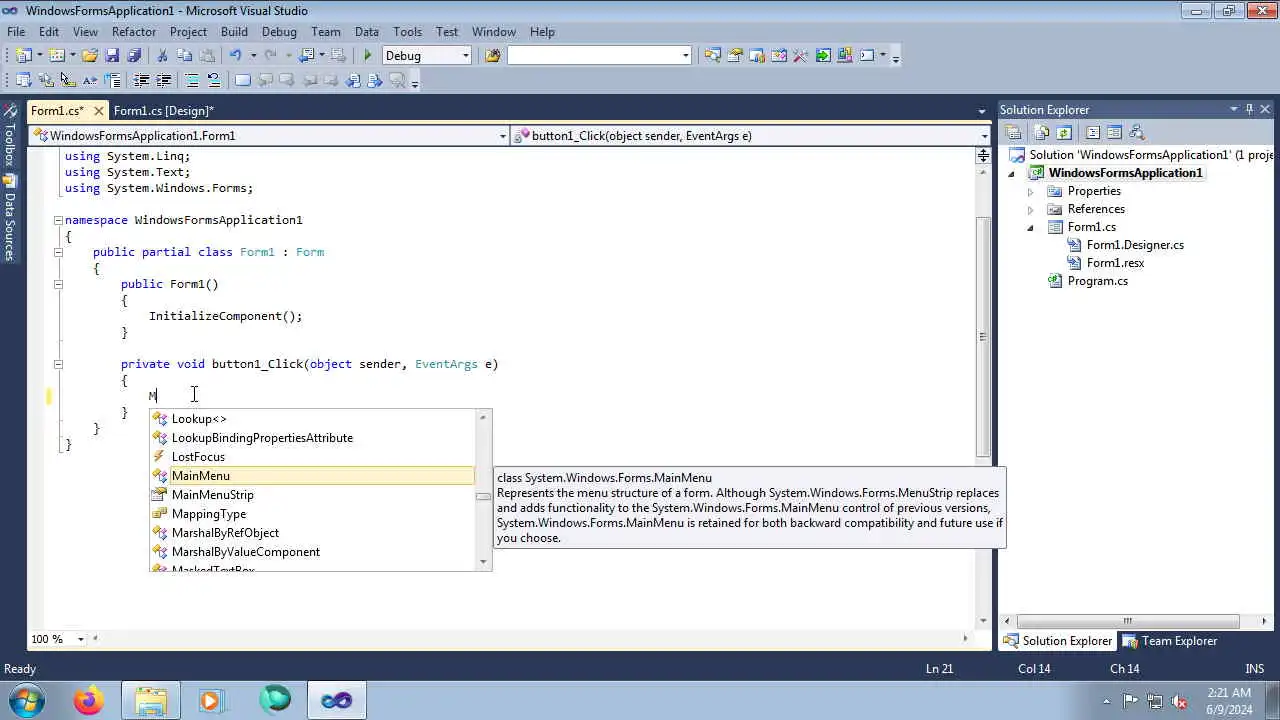Click Display Parameter Info icon
The image size is (1280, 720).
[x=46, y=80]
